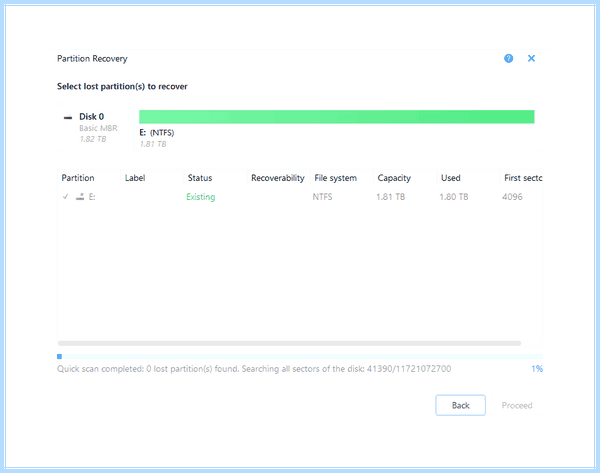Sort by Partition column header
Image resolution: width=600 pixels, height=473 pixels.
coord(78,178)
